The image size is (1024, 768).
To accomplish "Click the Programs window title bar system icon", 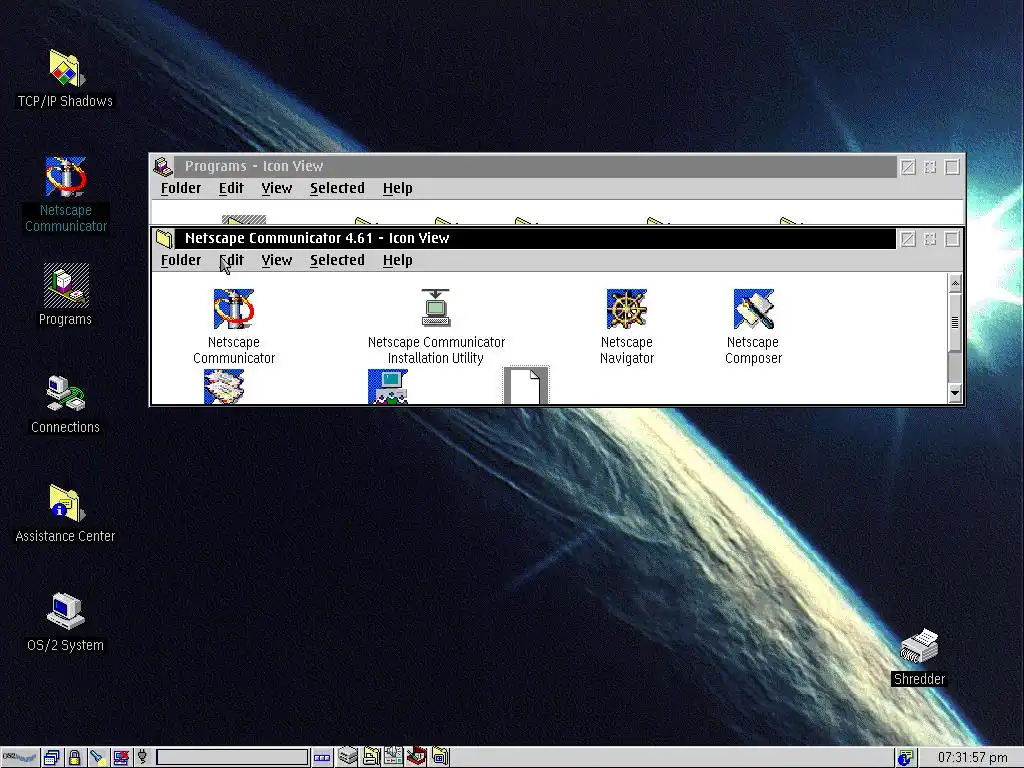I will coord(163,167).
